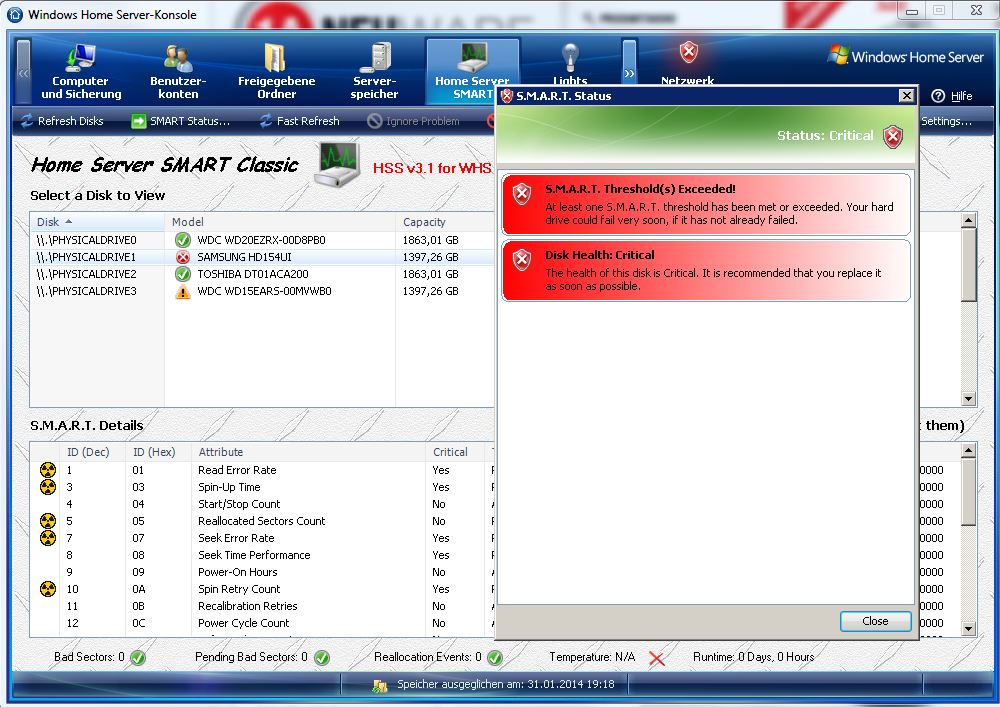Open Lights tab

point(570,64)
